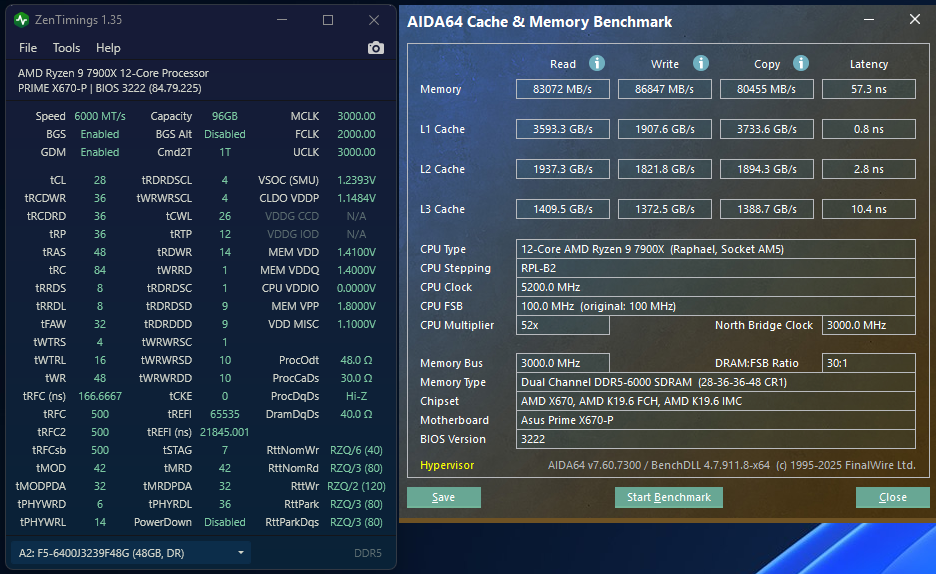The width and height of the screenshot is (936, 574).
Task: Click the Memory Latency 57.3 ns field
Action: click(869, 89)
